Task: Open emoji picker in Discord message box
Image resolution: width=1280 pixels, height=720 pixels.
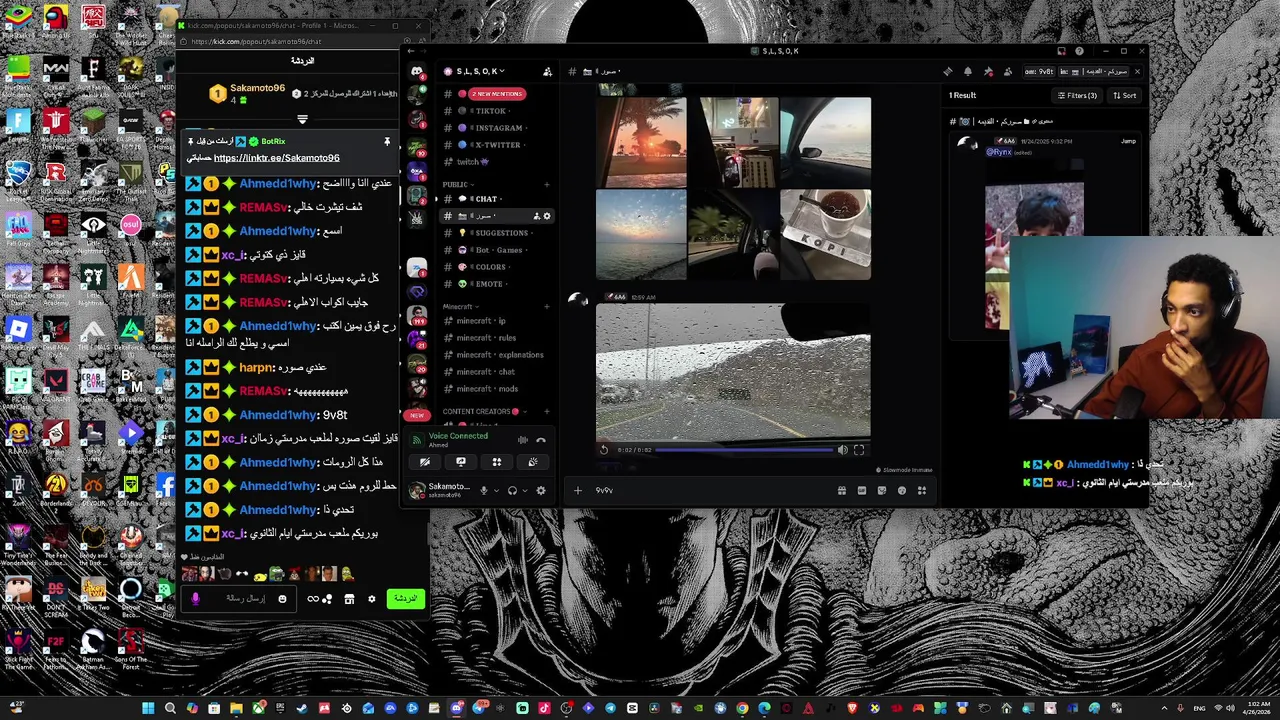Action: (x=902, y=490)
